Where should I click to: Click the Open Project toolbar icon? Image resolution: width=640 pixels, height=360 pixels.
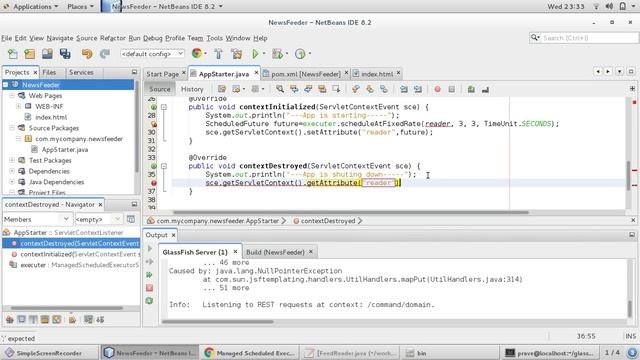click(x=47, y=54)
